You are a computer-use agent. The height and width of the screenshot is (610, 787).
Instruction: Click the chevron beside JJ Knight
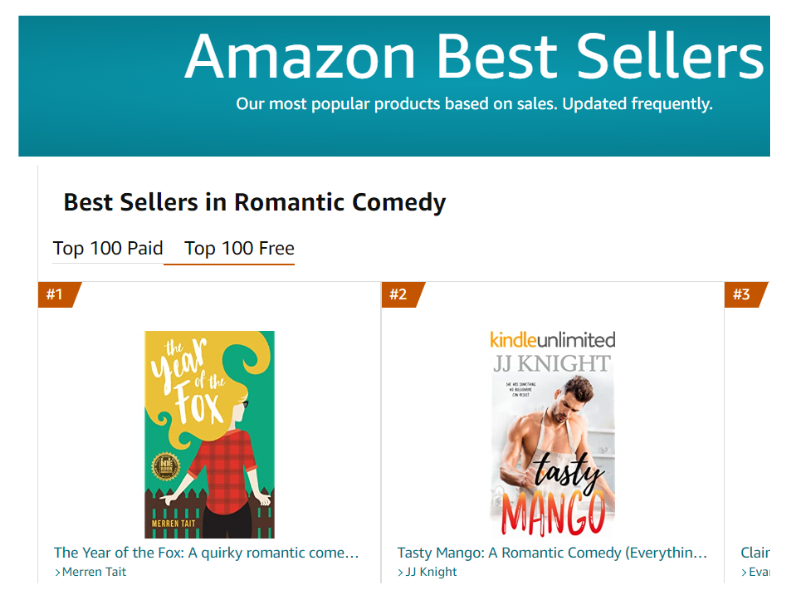tap(401, 572)
